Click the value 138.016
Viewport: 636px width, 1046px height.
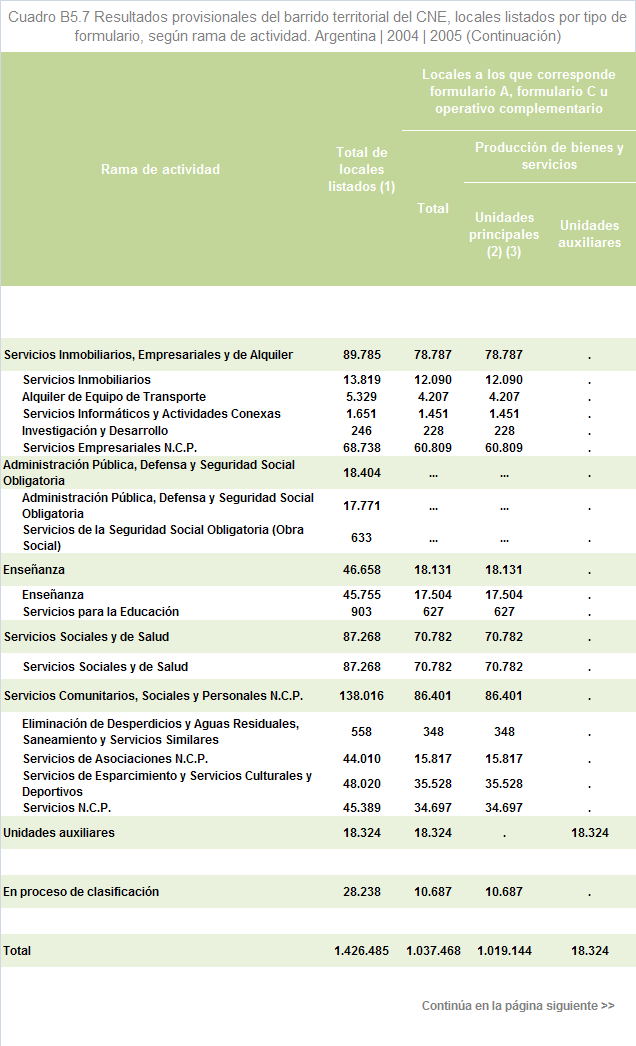tap(362, 696)
